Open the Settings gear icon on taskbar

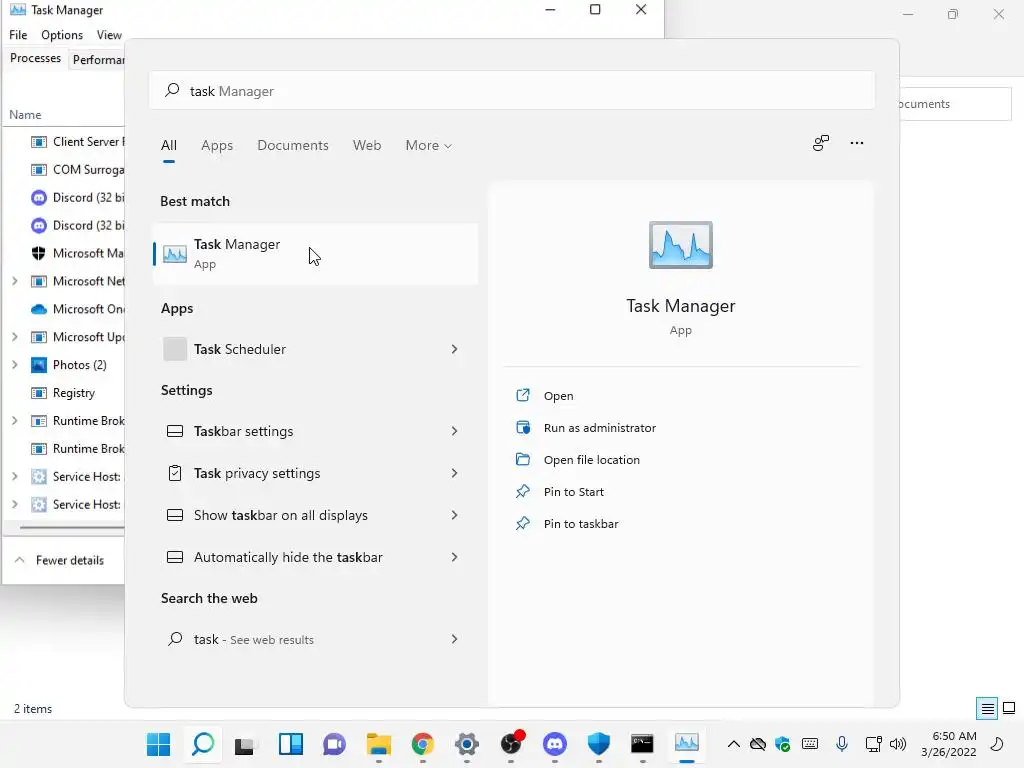click(x=466, y=744)
